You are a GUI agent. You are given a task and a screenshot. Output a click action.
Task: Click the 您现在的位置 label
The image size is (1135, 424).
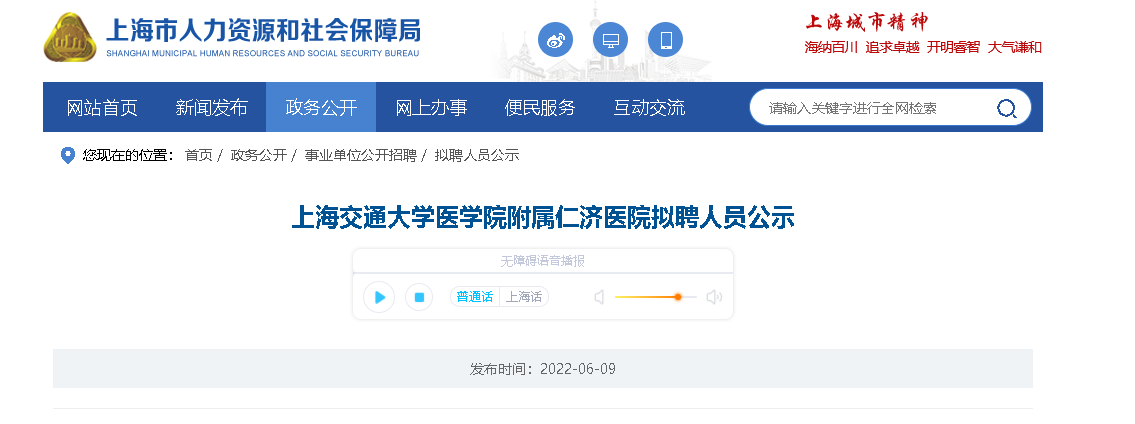pos(128,156)
